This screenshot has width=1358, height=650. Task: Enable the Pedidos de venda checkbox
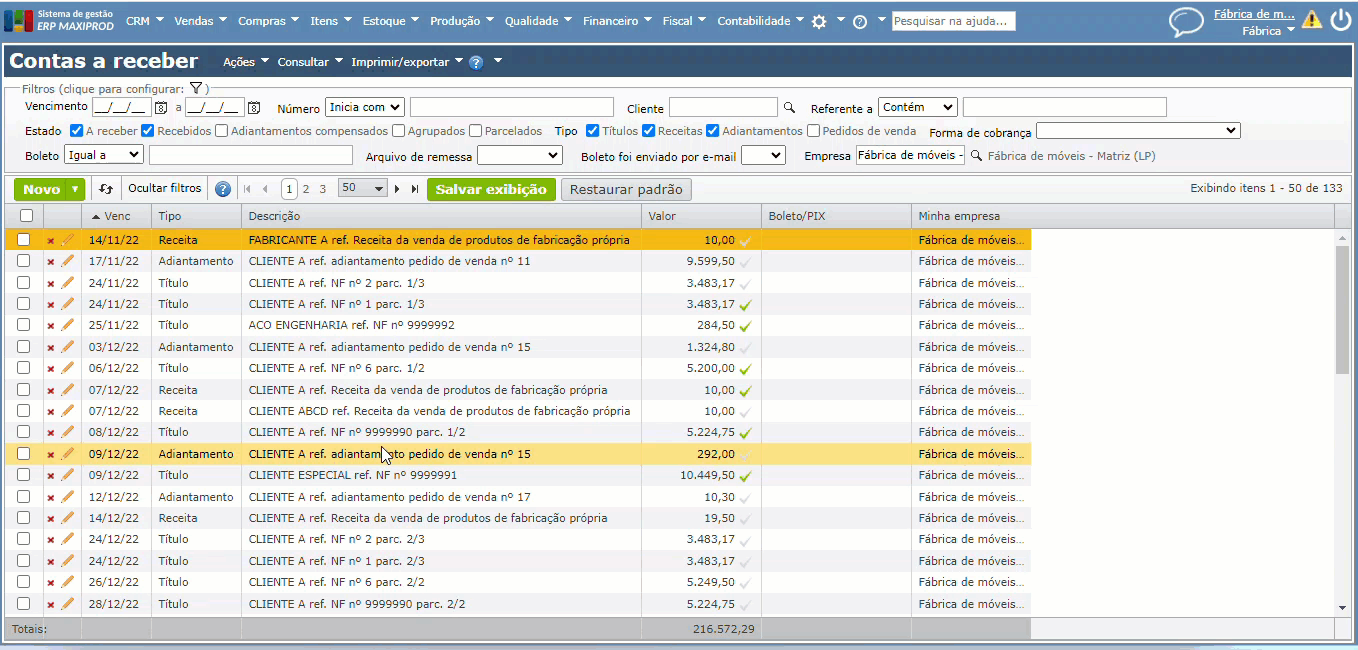(813, 131)
